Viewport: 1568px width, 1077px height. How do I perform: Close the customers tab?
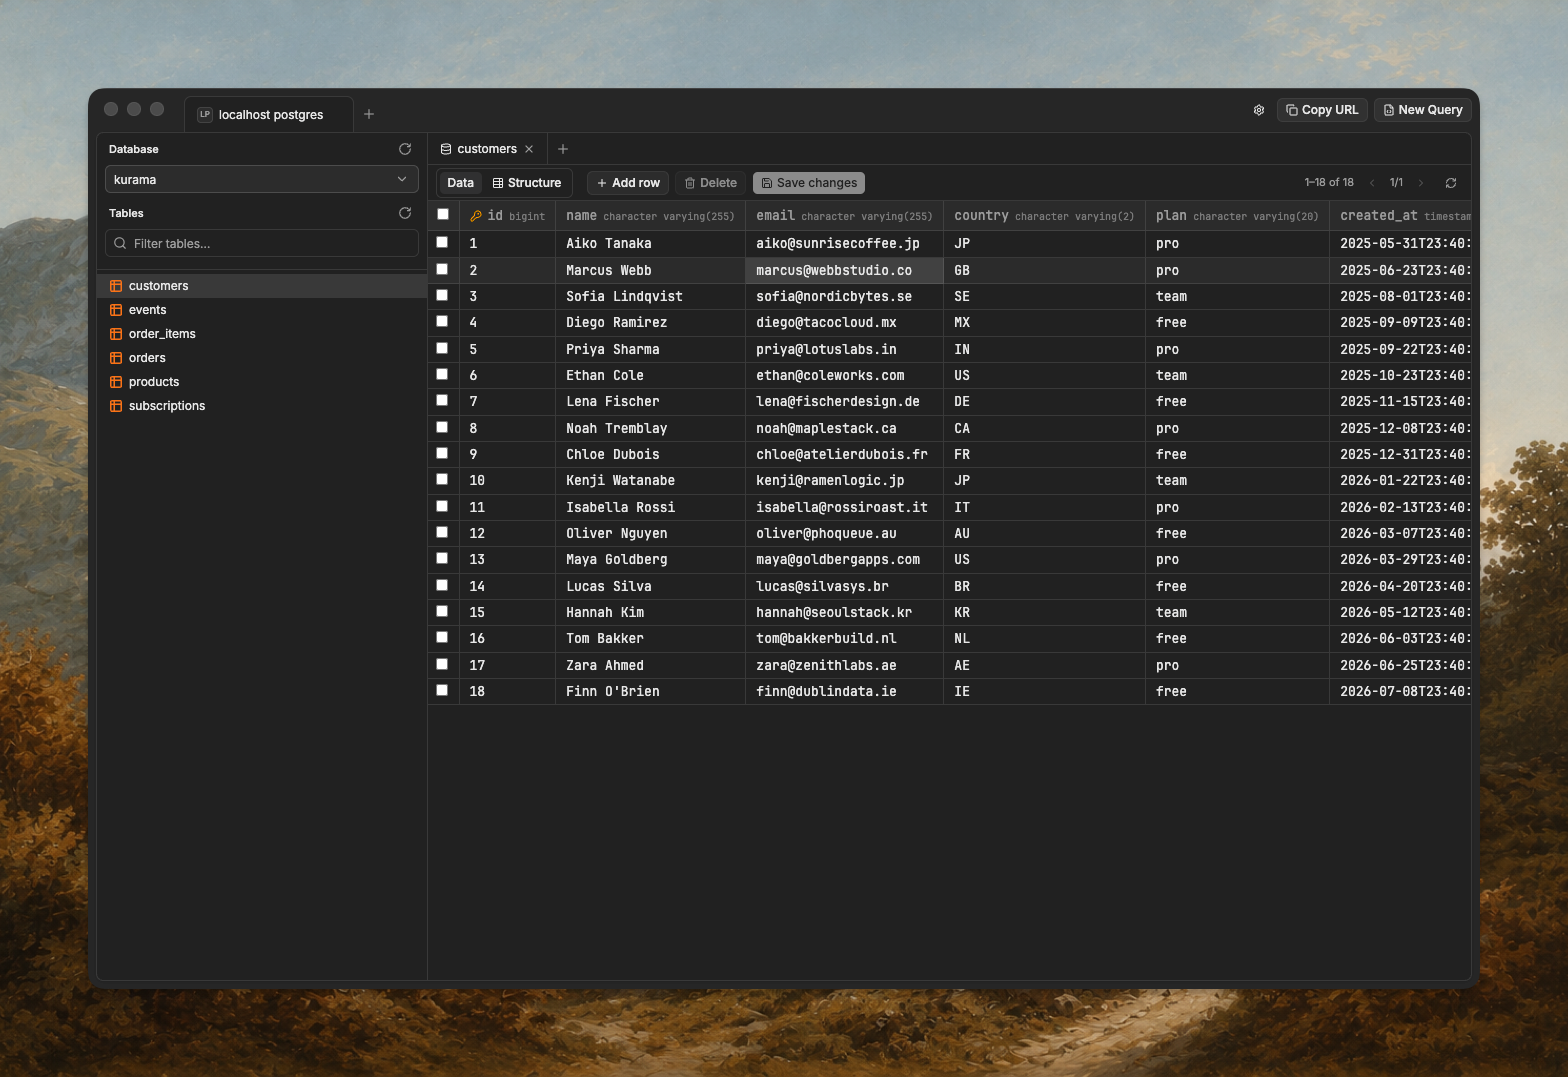point(529,149)
